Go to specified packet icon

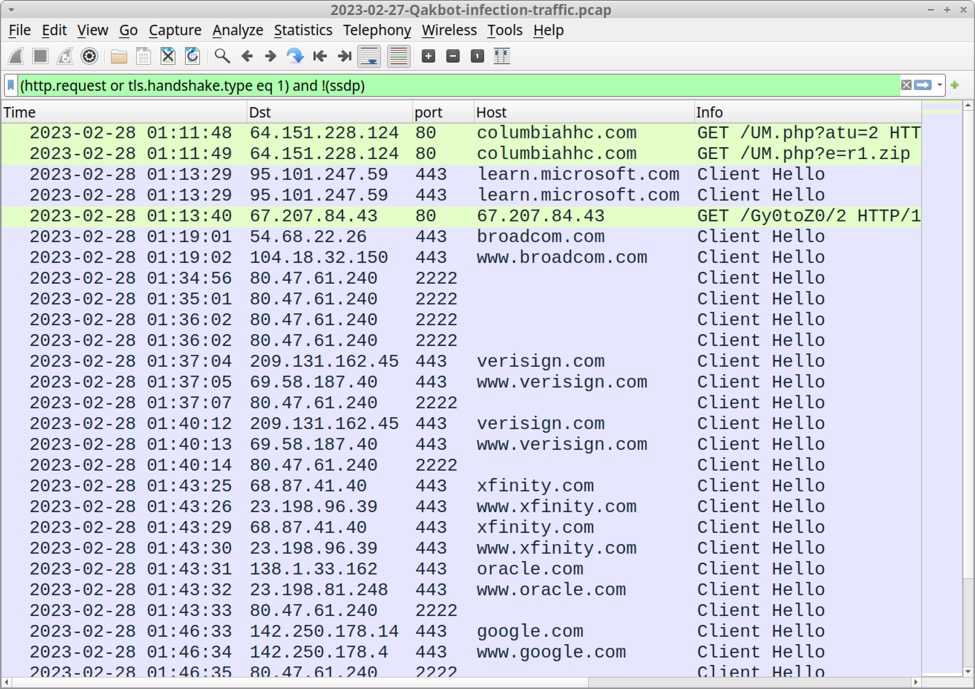(x=295, y=56)
